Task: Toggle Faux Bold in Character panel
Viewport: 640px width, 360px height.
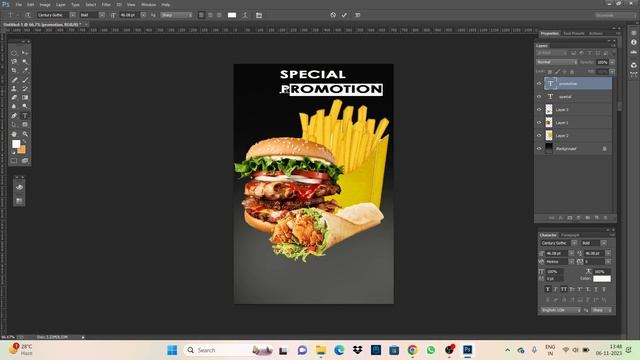Action: 548,289
